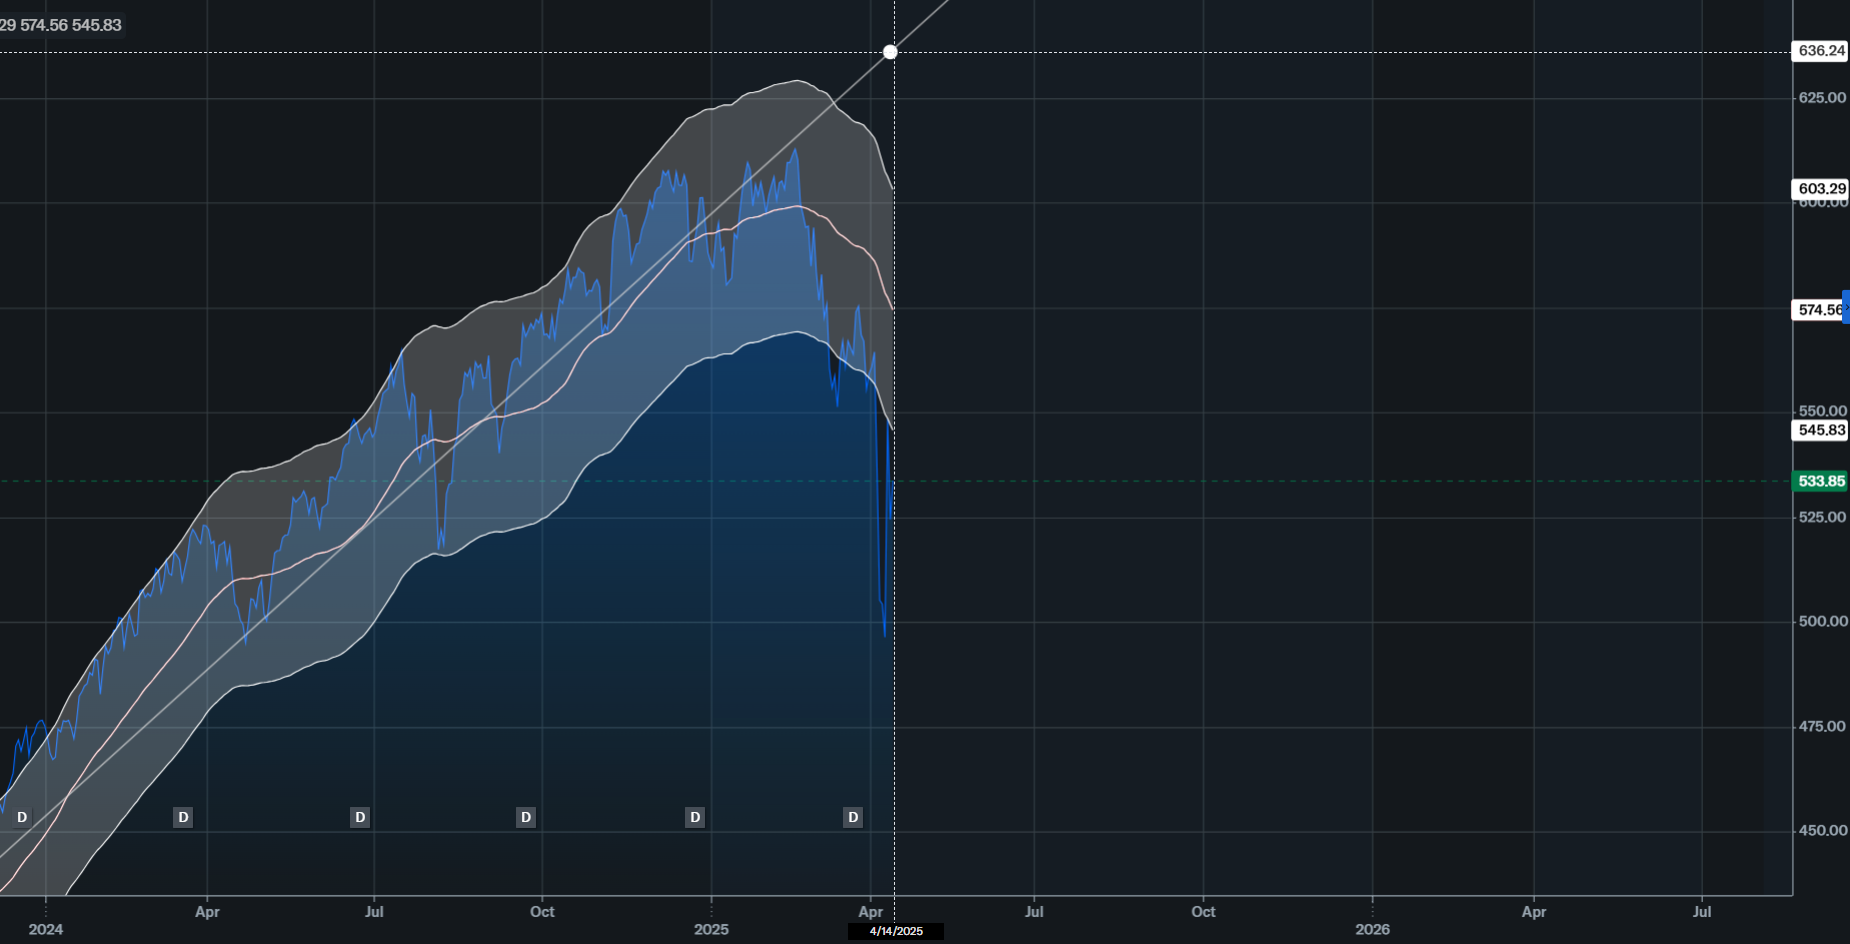Image resolution: width=1850 pixels, height=944 pixels.
Task: Select the Jul 2026 time axis label
Action: (x=1702, y=912)
